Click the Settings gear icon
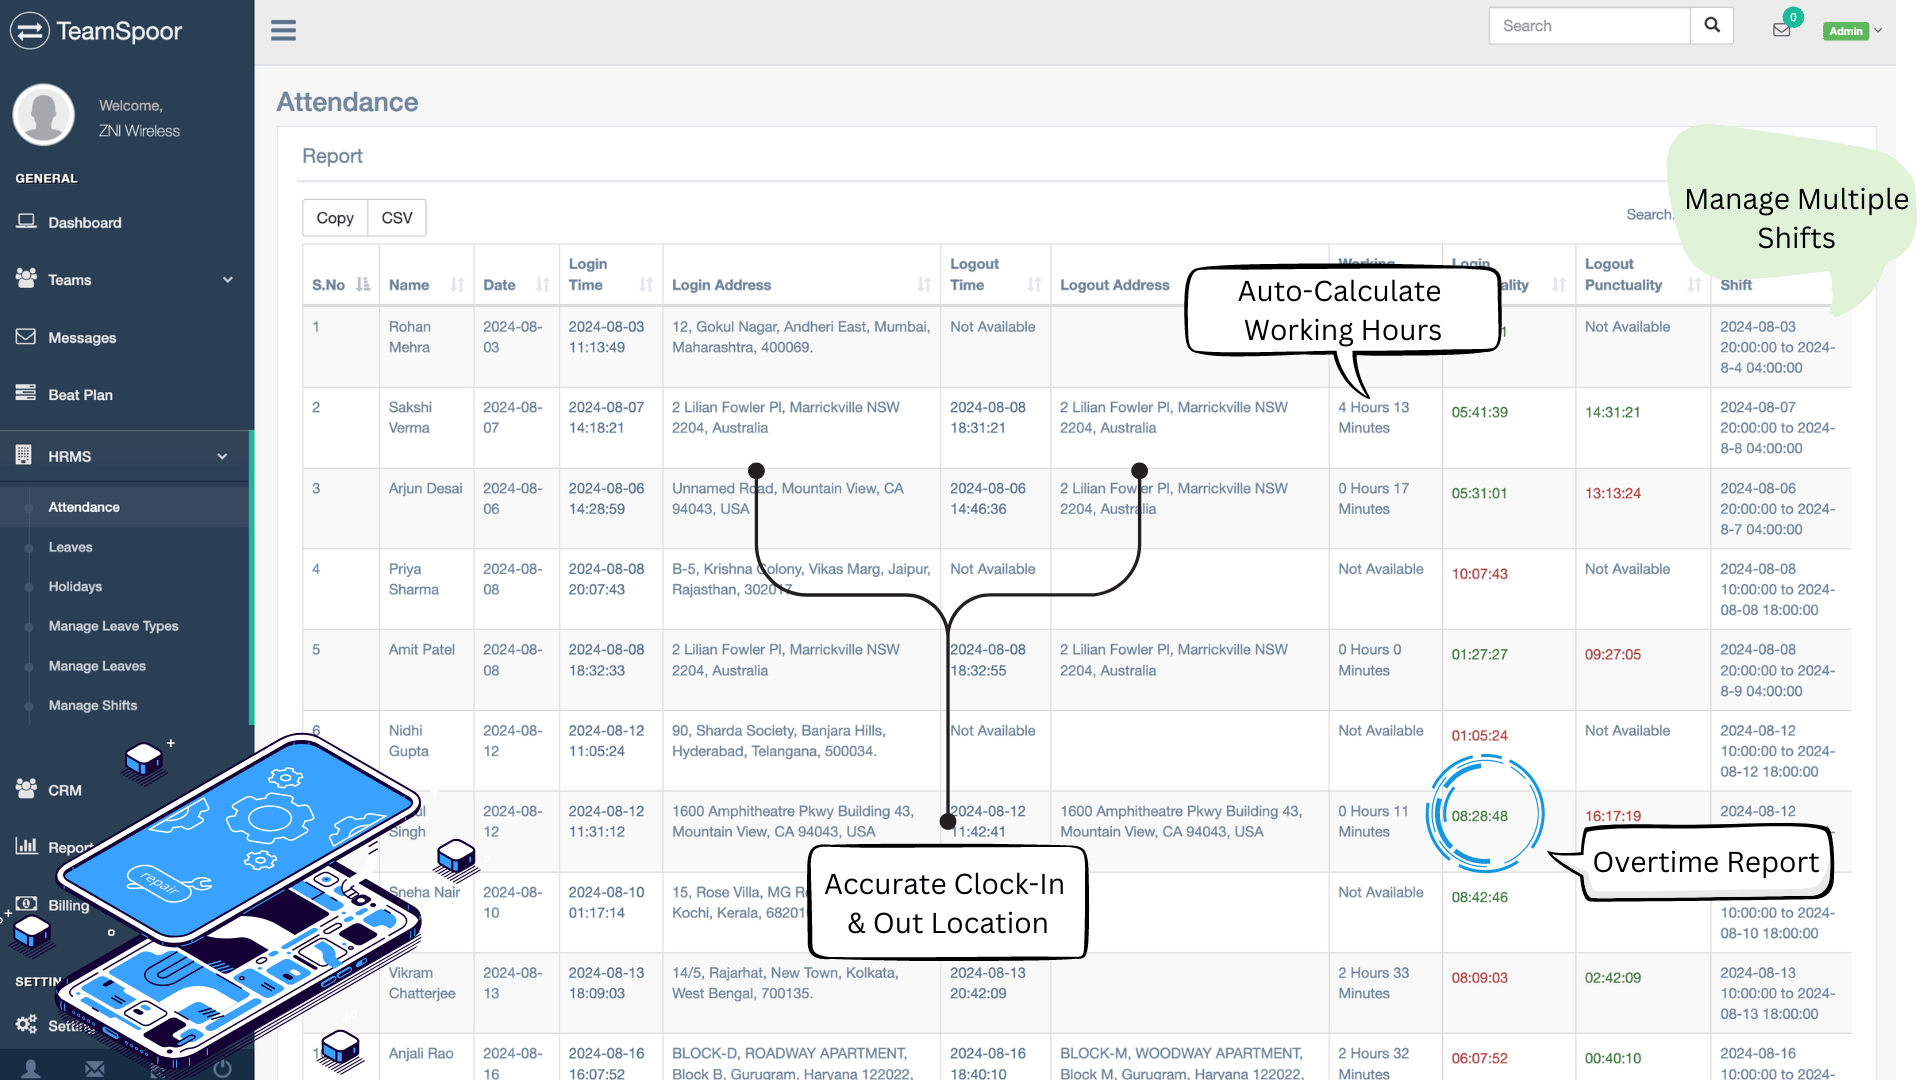 pyautogui.click(x=25, y=1023)
